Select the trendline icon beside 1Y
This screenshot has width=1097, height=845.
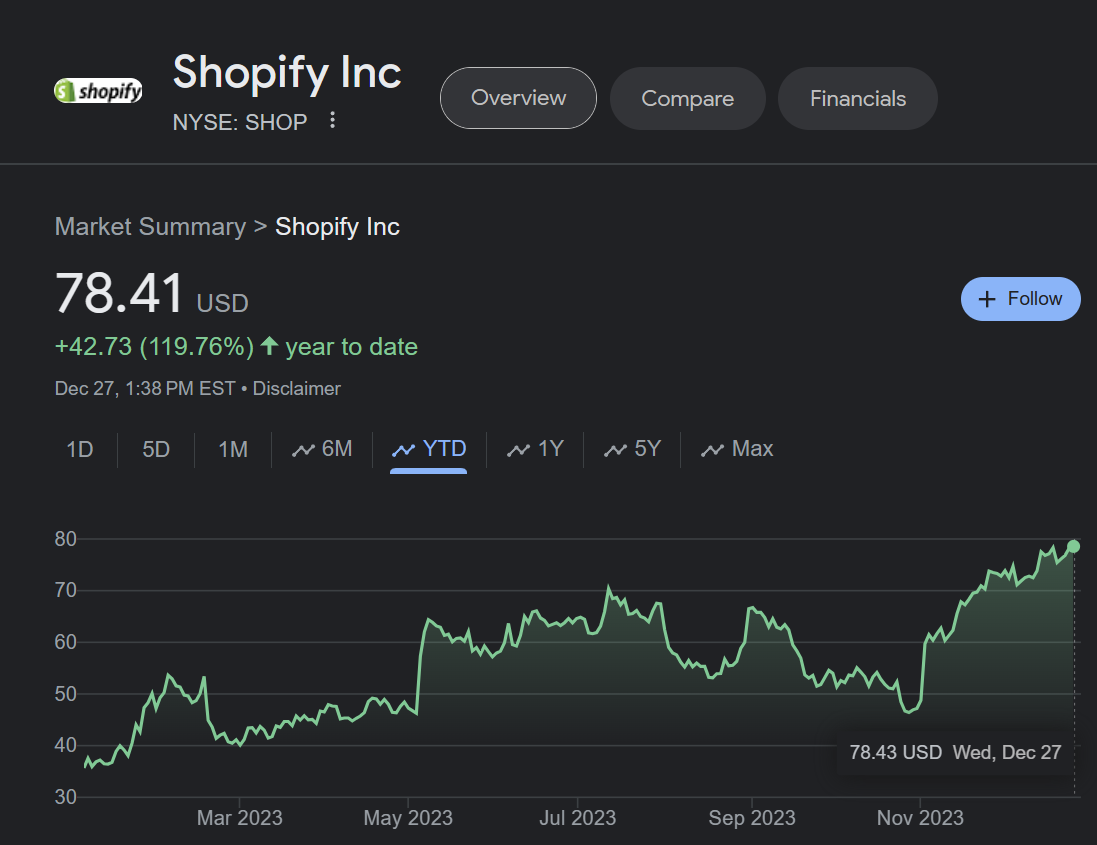tap(518, 449)
